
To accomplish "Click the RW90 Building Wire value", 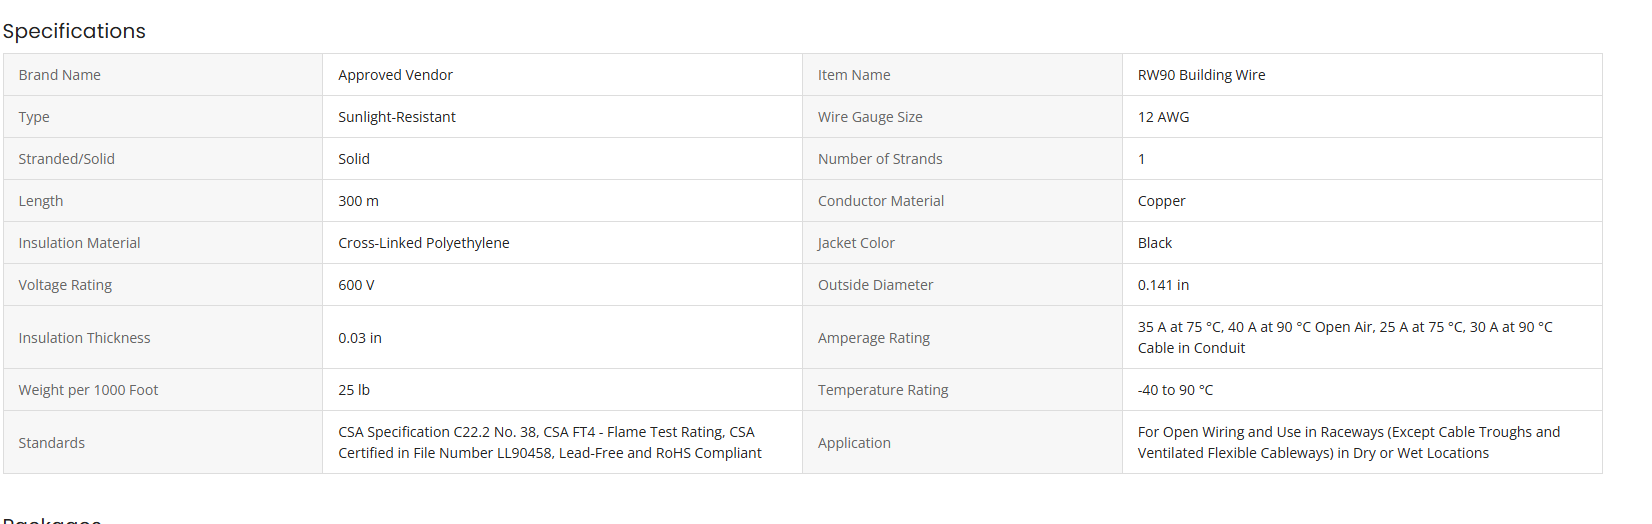I will click(1201, 75).
